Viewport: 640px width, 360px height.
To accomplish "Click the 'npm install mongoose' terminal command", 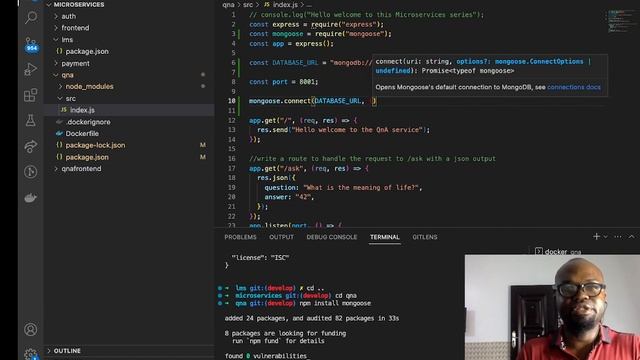I will coord(335,303).
